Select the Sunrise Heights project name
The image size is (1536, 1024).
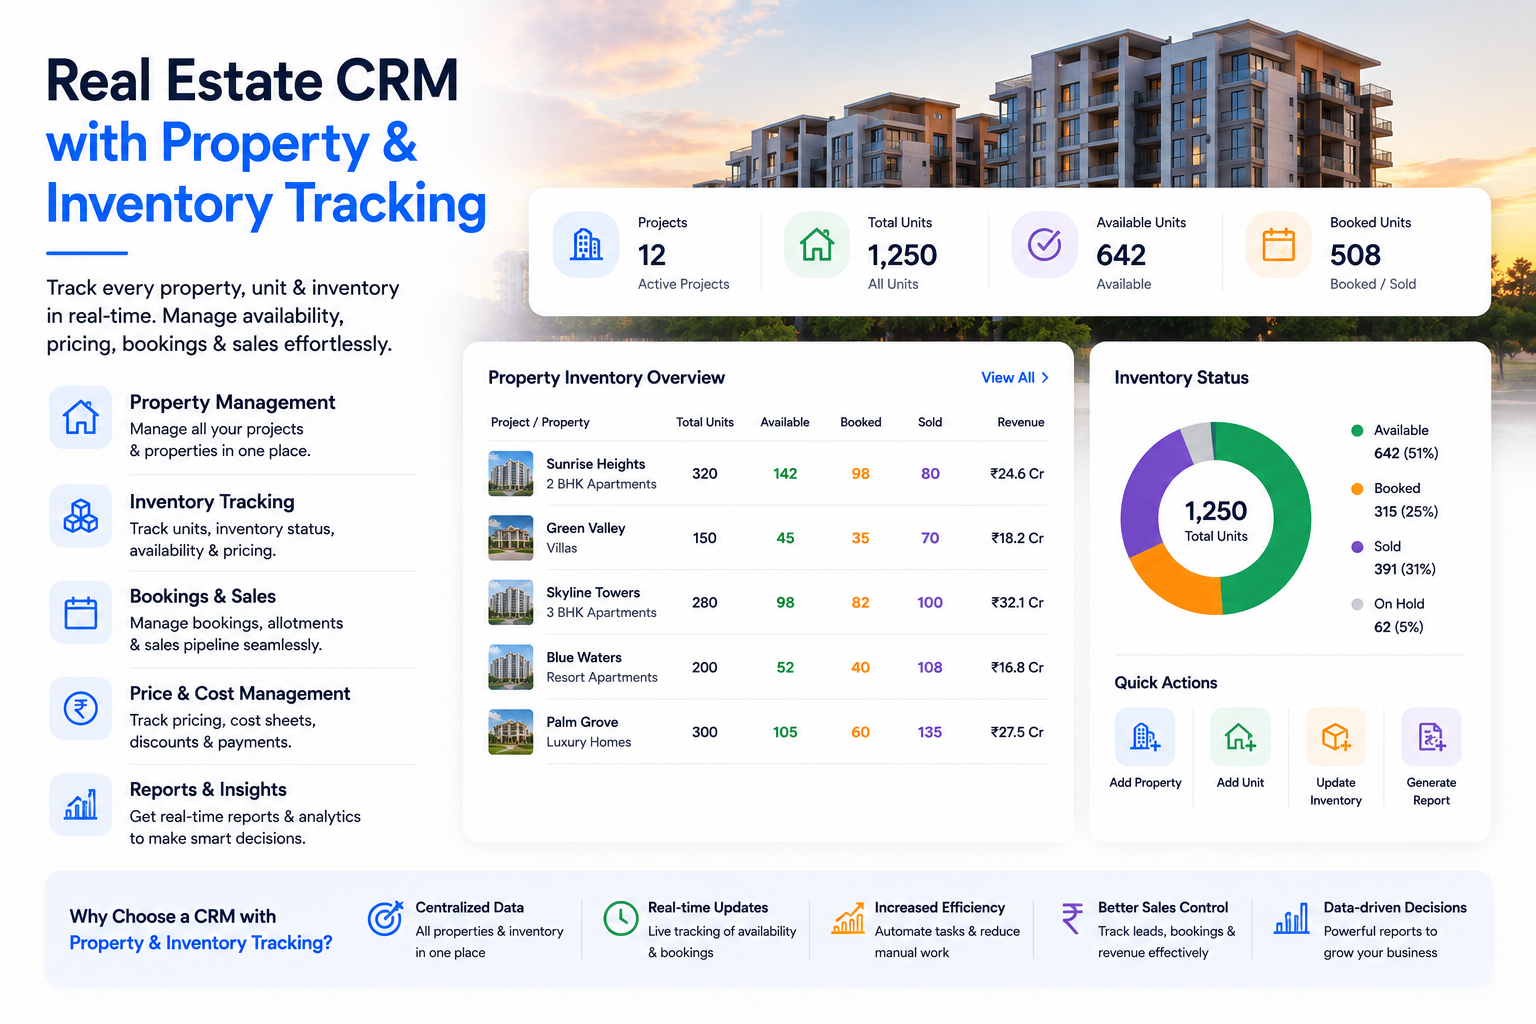coord(596,464)
